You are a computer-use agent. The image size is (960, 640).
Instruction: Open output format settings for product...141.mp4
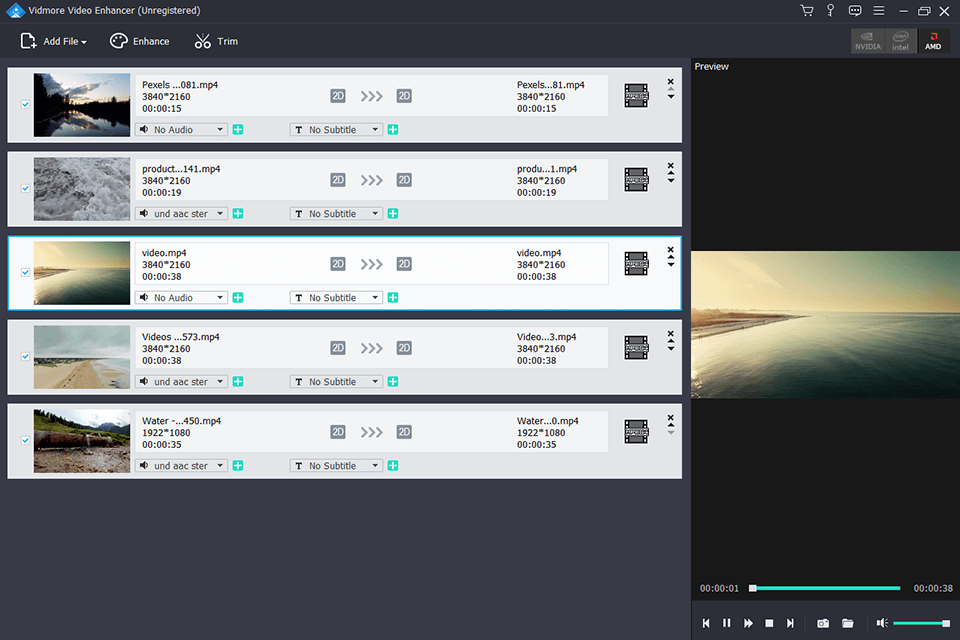click(x=636, y=179)
